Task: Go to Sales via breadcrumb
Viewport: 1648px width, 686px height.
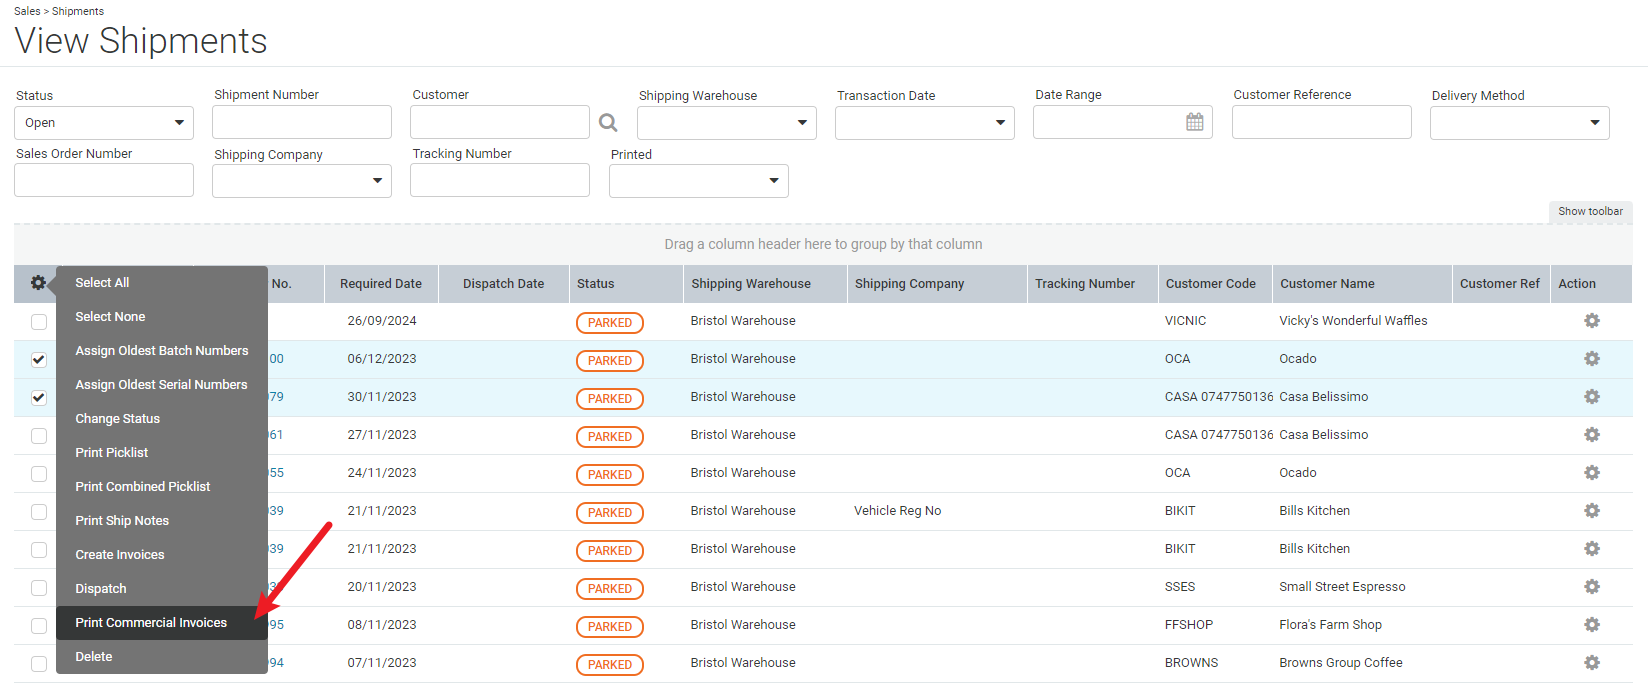Action: point(27,11)
